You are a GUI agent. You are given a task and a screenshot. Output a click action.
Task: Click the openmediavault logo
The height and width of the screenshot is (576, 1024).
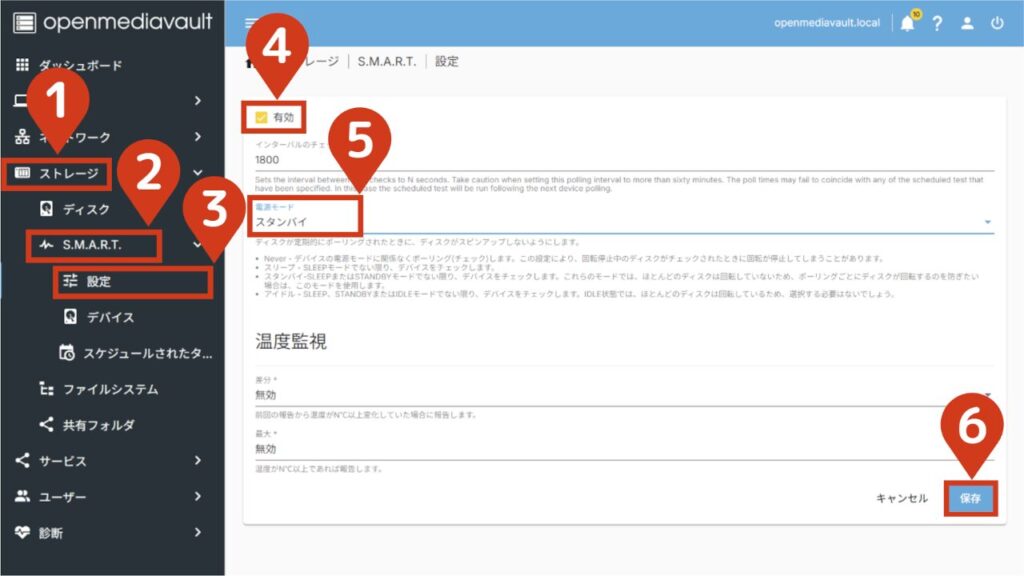coord(110,22)
